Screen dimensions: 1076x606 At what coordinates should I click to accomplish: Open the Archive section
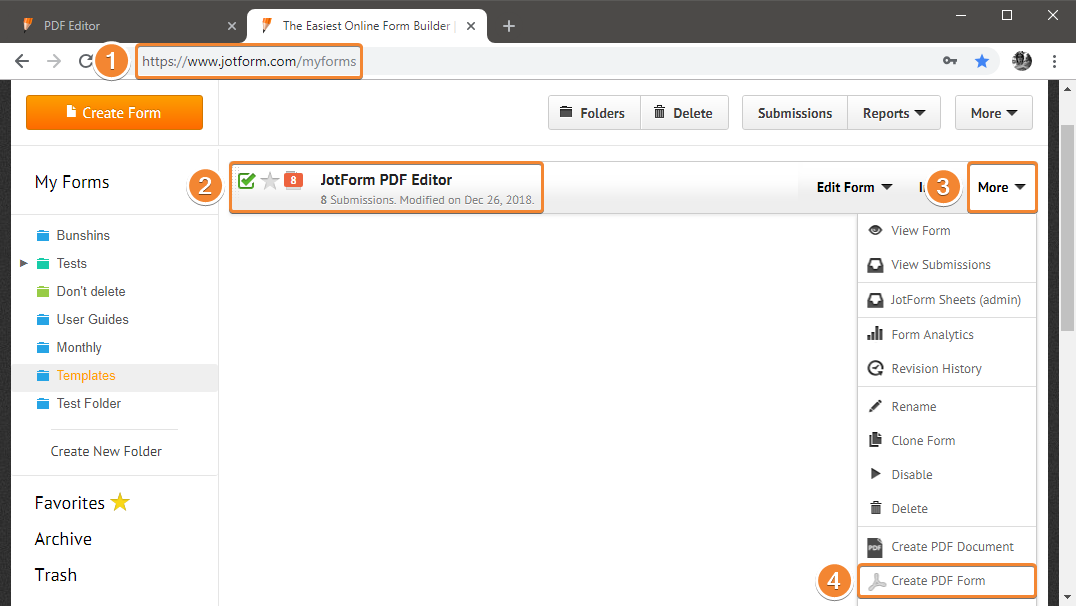(63, 539)
